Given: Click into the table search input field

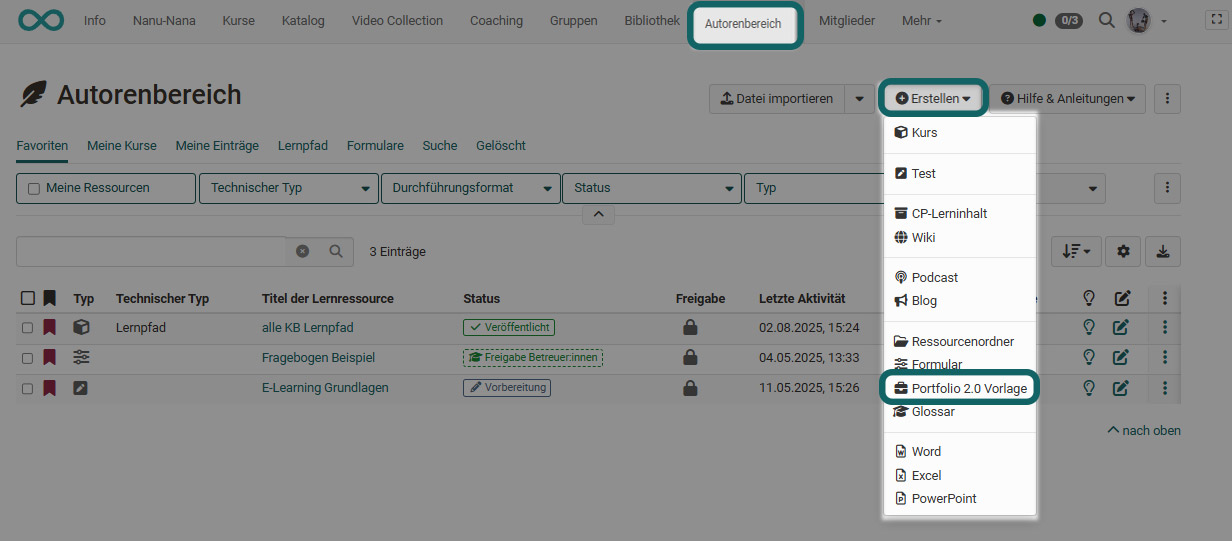Looking at the screenshot, I should (x=150, y=252).
